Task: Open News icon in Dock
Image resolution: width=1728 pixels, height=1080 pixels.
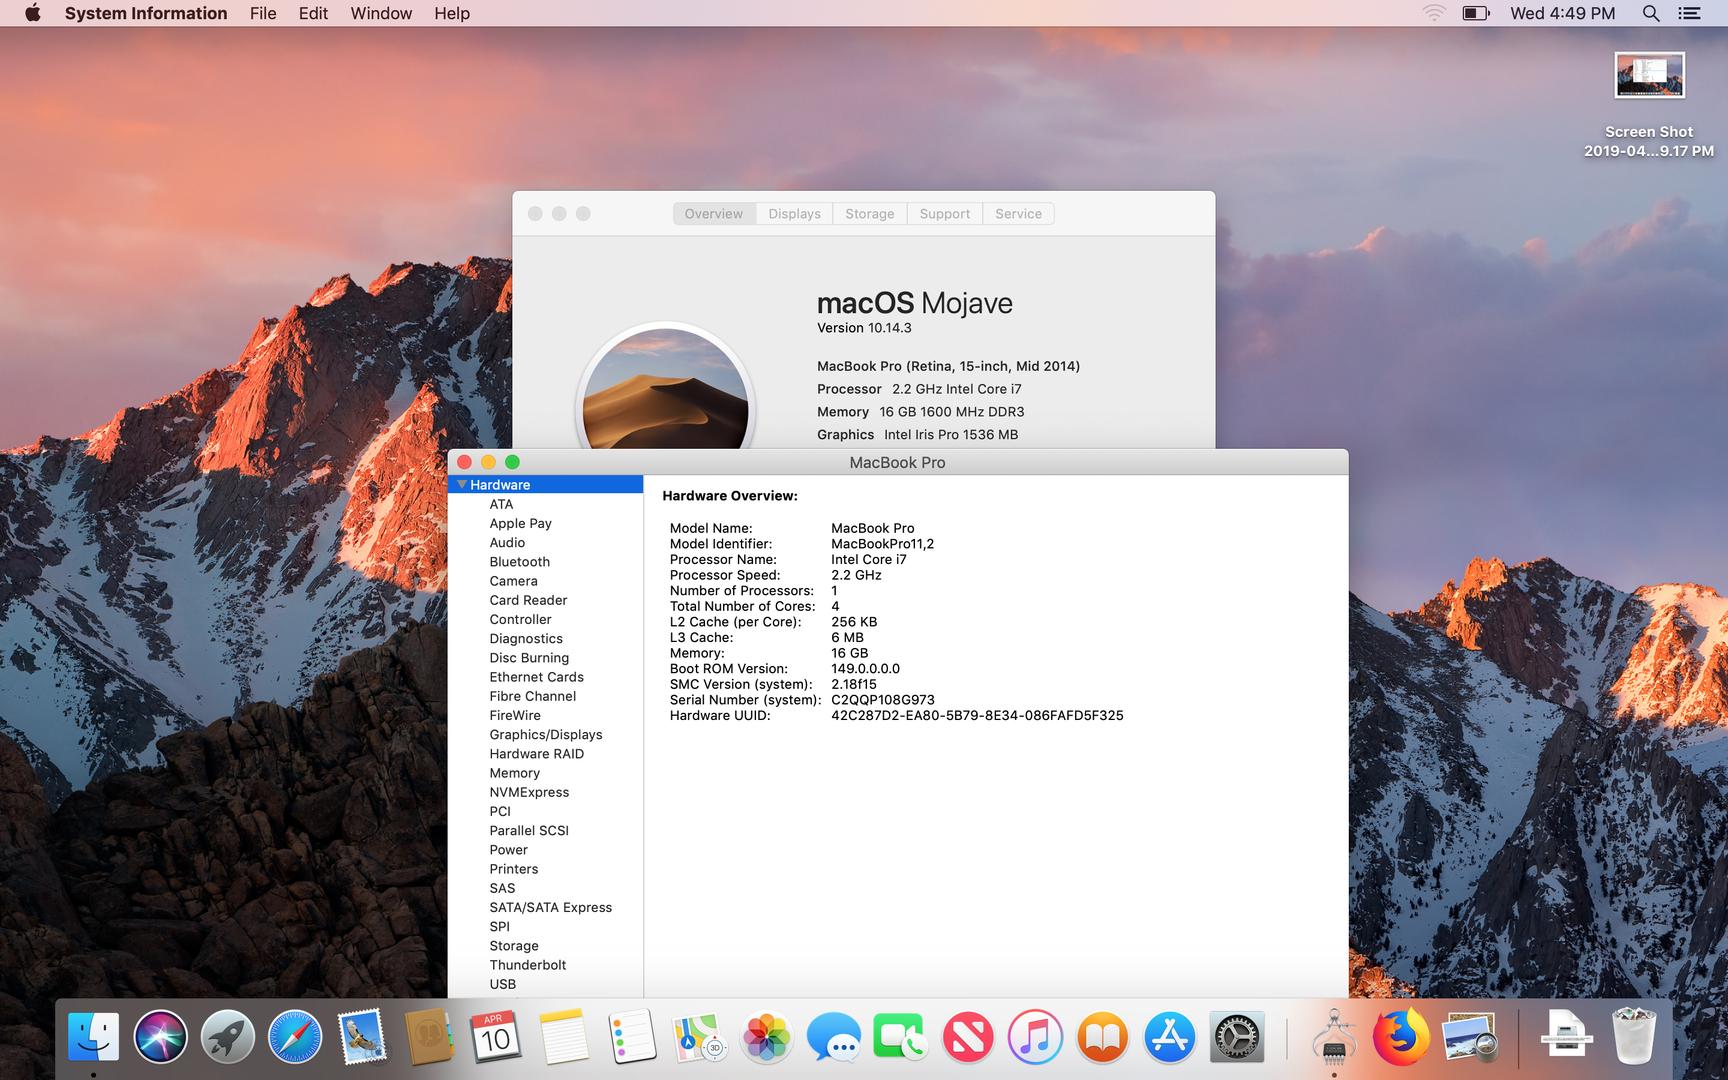Action: tap(968, 1036)
